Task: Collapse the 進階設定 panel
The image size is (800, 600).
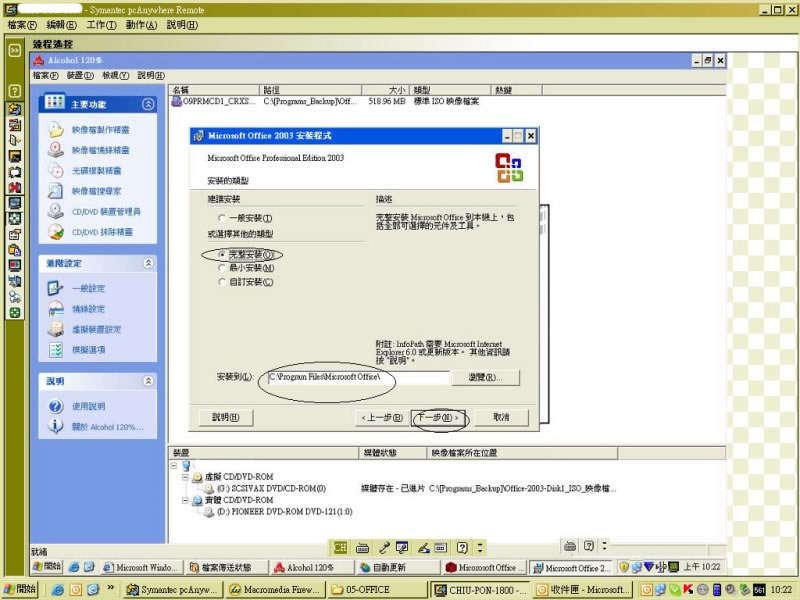Action: tap(148, 263)
